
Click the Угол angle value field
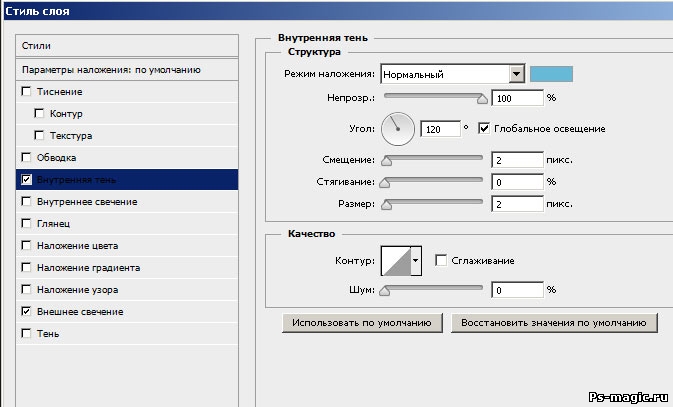pyautogui.click(x=436, y=129)
